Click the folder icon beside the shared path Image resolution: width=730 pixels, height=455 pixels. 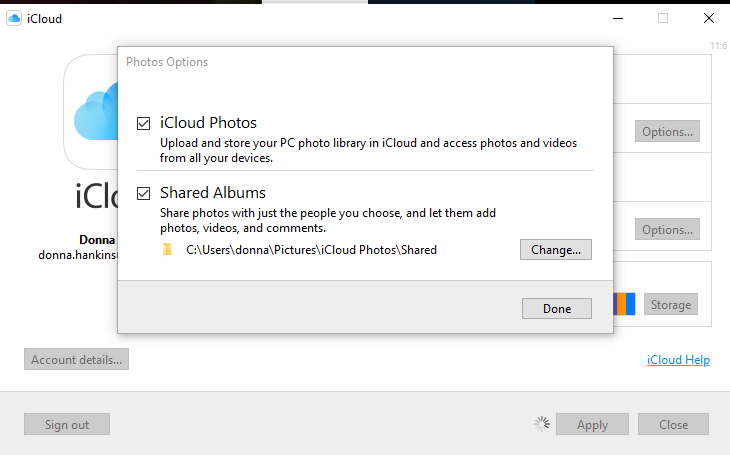coord(168,250)
